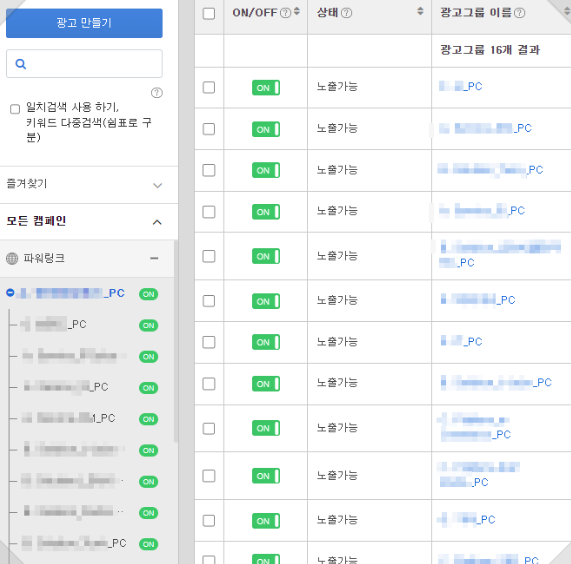Click help icon next to 상태 header
Viewport: 571px width, 564px height.
tap(347, 13)
